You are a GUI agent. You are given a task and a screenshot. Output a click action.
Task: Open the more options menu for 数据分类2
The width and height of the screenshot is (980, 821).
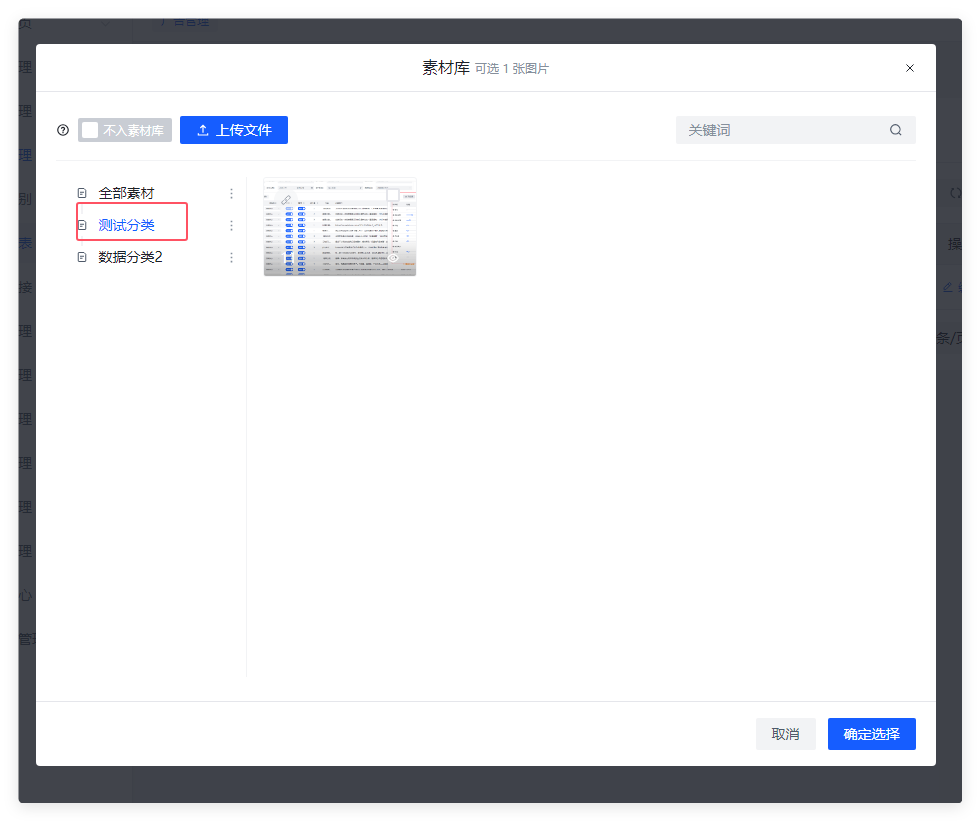(232, 257)
